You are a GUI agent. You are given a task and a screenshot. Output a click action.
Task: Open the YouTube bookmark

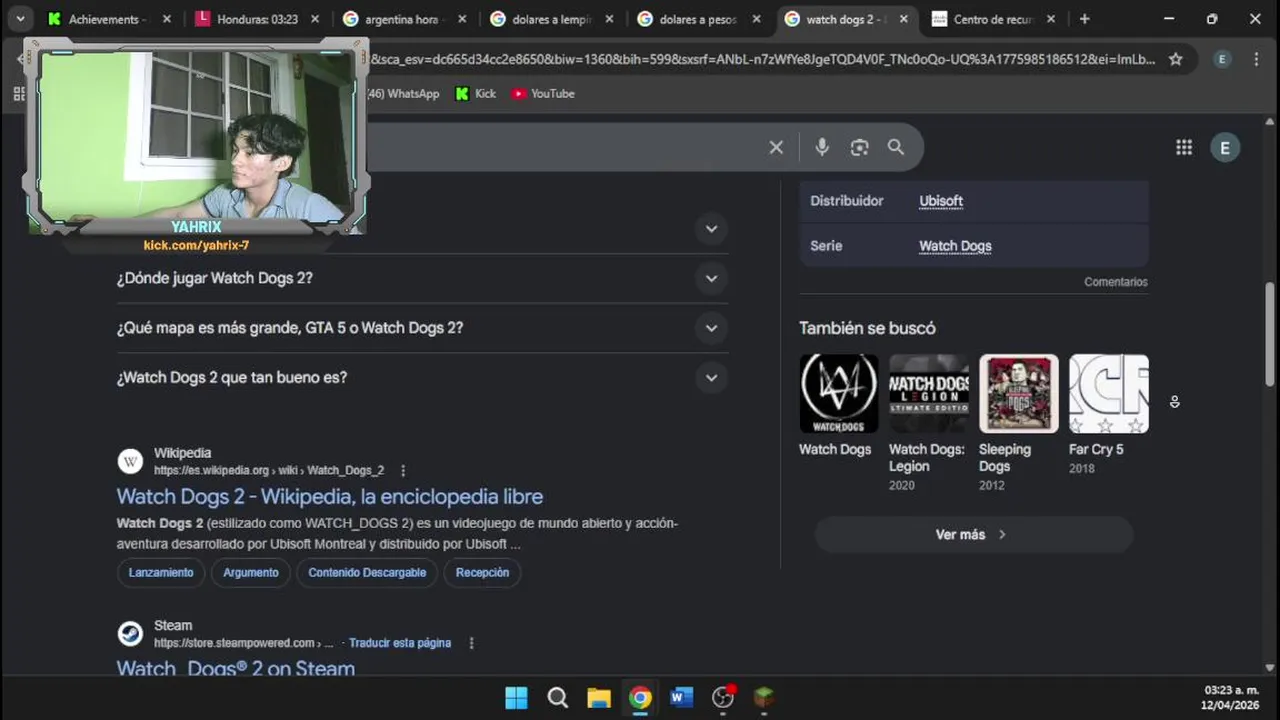(543, 93)
